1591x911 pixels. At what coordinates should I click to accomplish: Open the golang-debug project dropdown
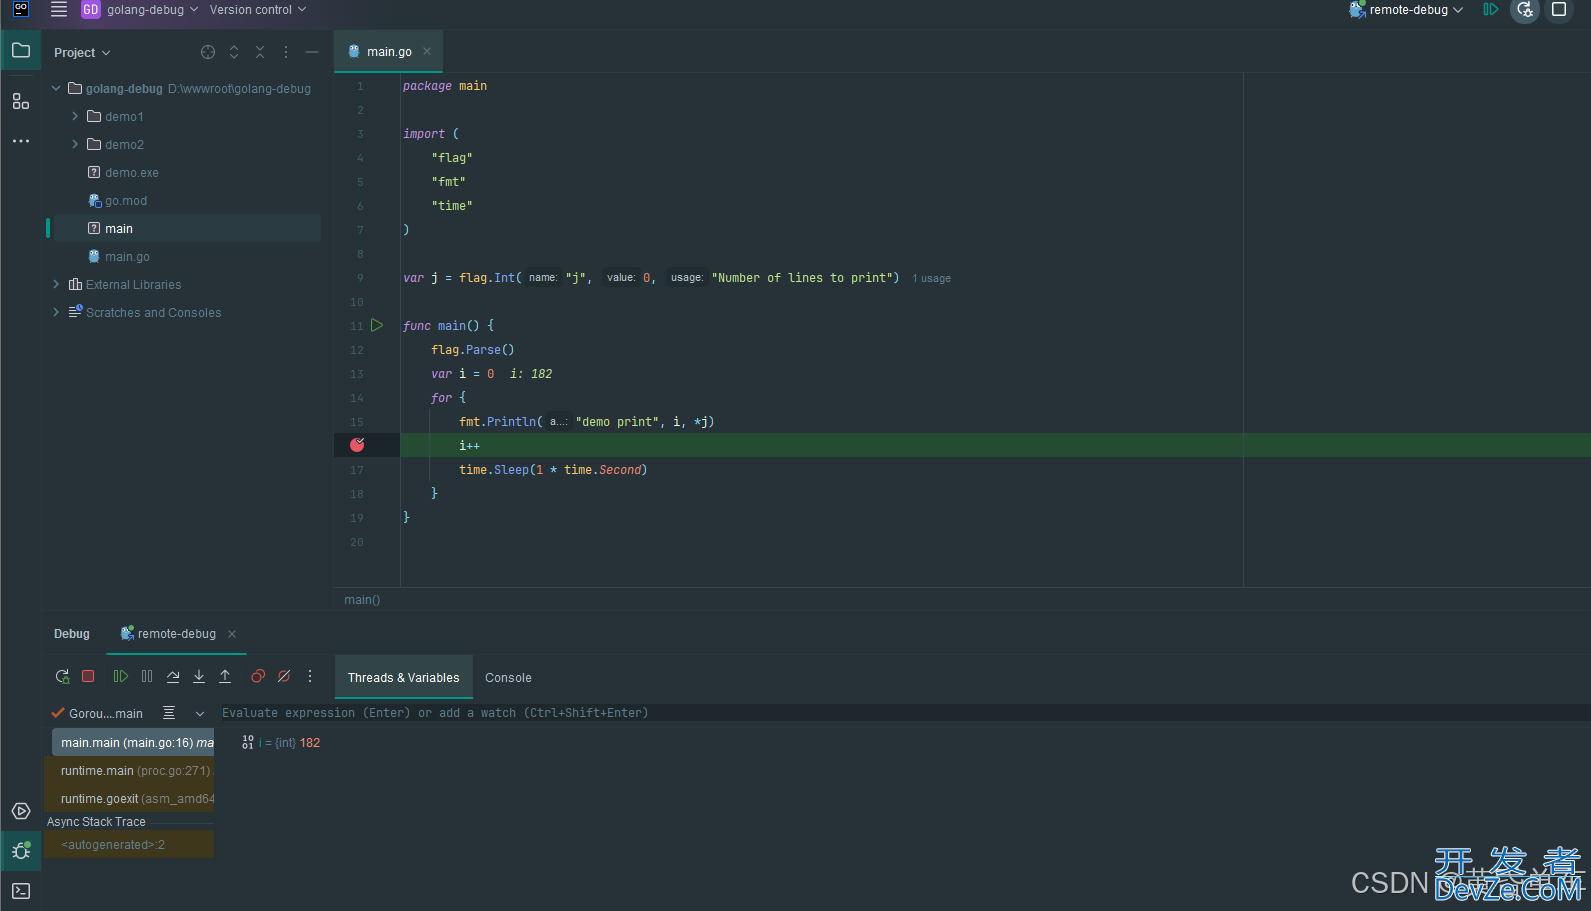[x=140, y=10]
